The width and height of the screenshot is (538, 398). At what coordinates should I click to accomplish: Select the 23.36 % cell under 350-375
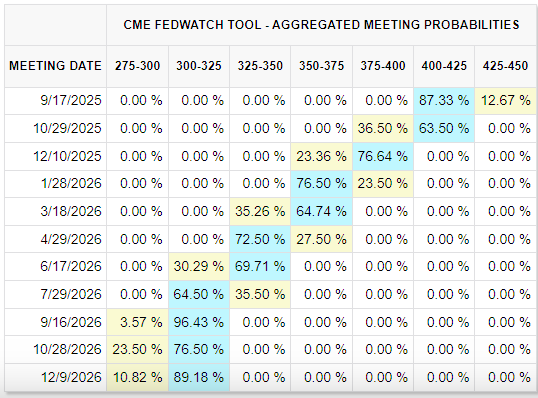[321, 156]
